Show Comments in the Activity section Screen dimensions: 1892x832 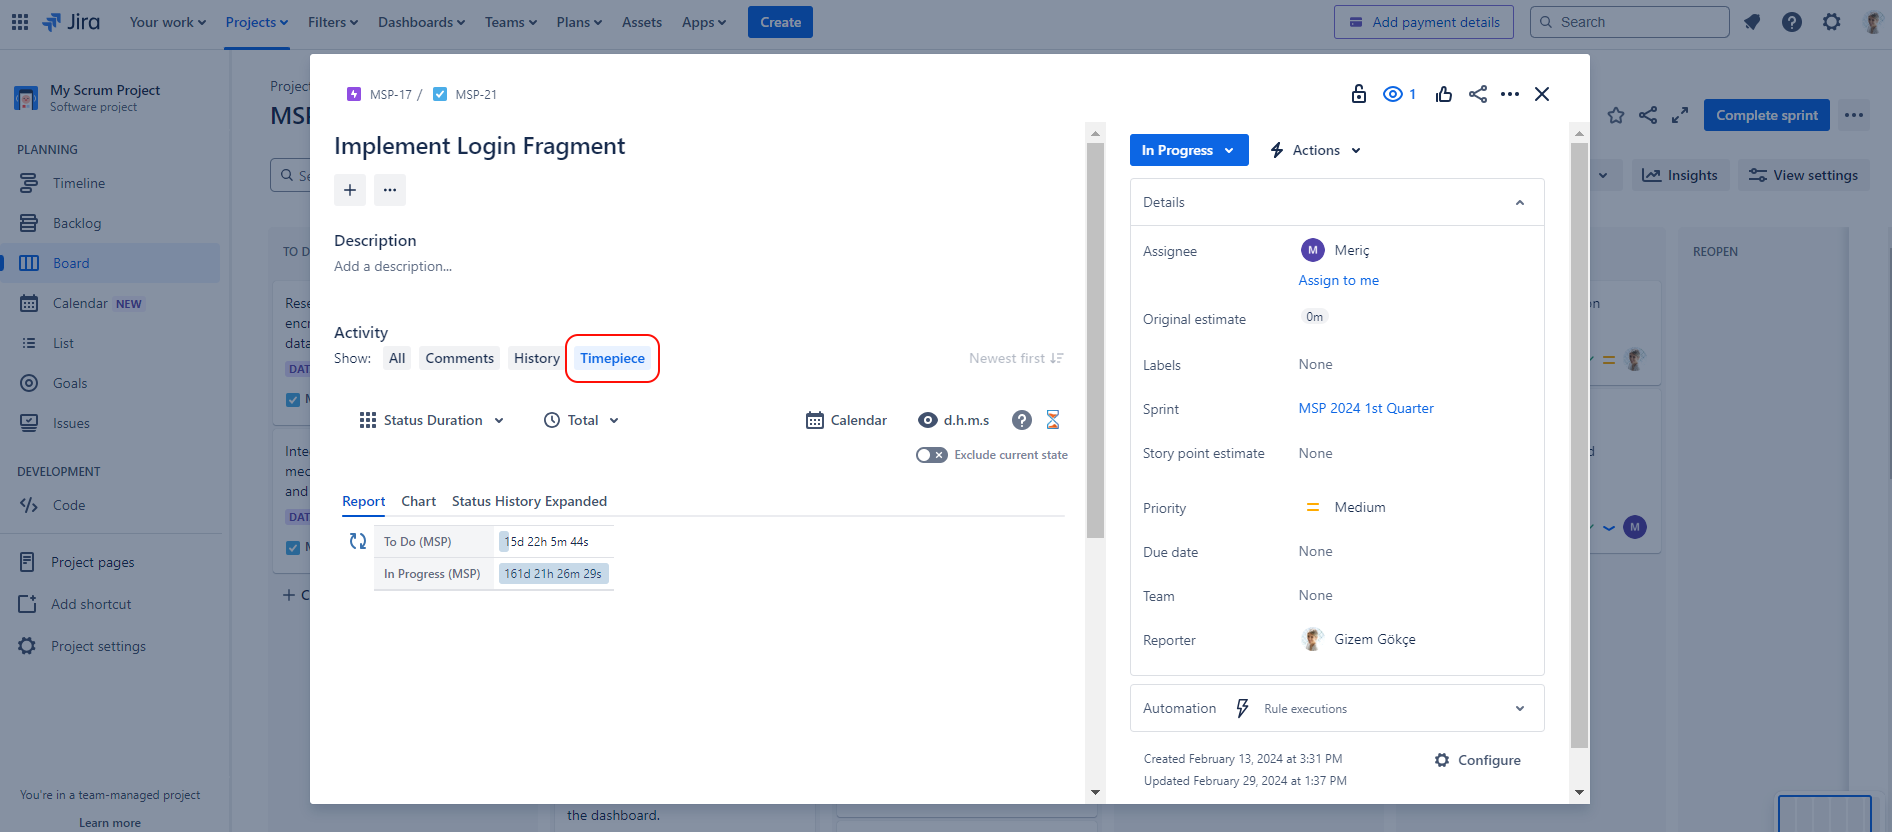click(459, 358)
